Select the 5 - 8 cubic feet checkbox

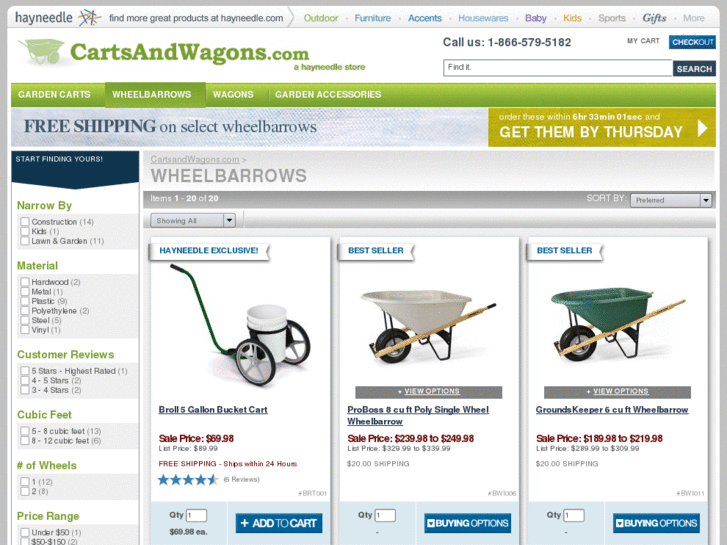pos(25,431)
